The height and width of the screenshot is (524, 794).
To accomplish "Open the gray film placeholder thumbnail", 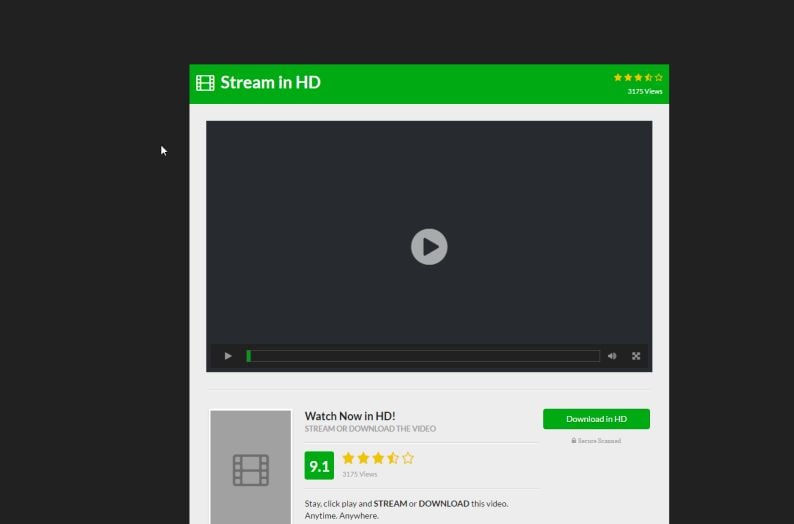I will tap(251, 467).
